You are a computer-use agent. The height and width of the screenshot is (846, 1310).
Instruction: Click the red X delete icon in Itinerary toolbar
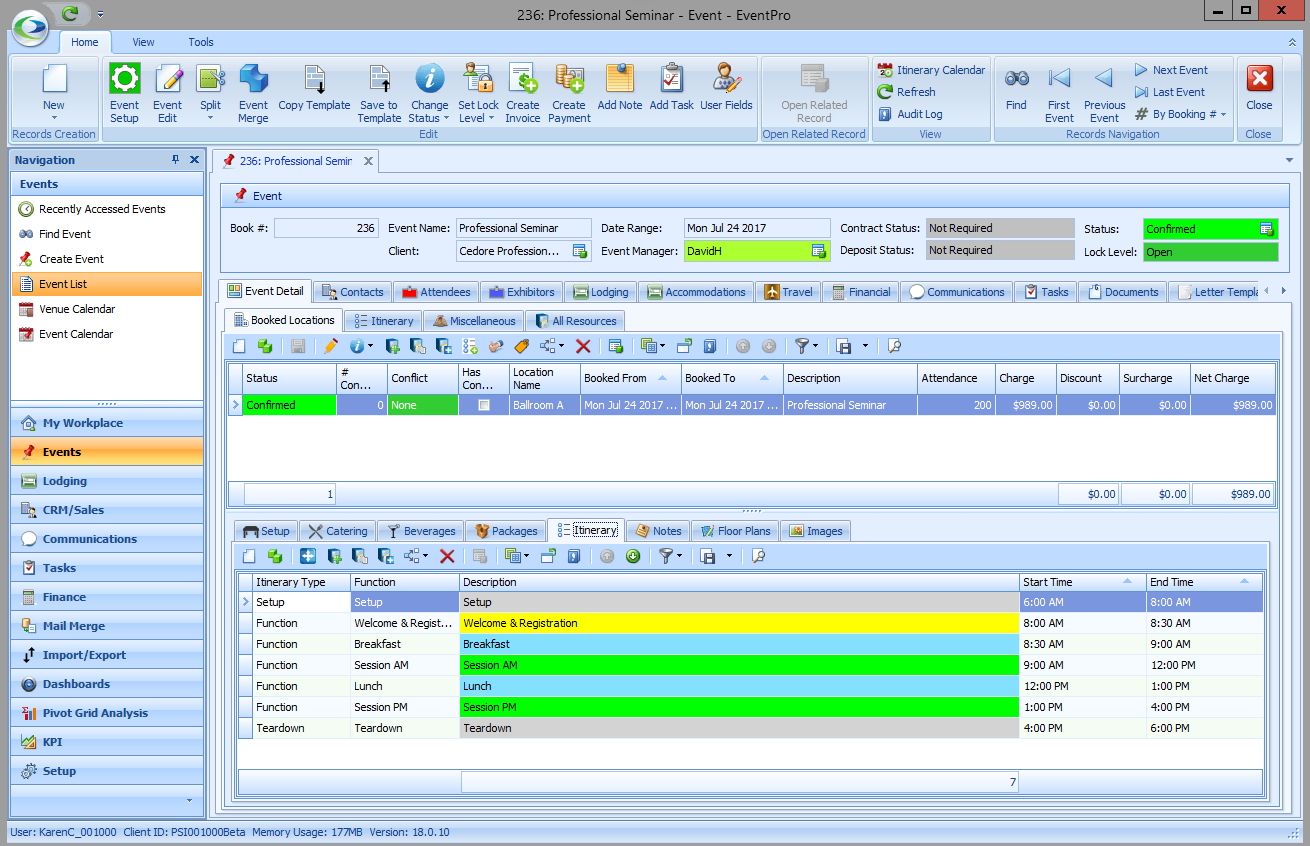[x=447, y=556]
